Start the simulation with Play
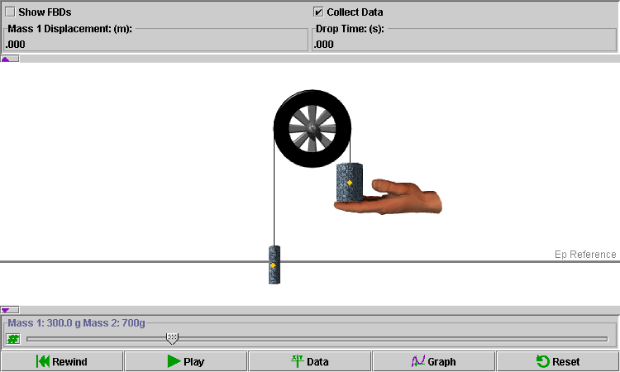 tap(186, 361)
